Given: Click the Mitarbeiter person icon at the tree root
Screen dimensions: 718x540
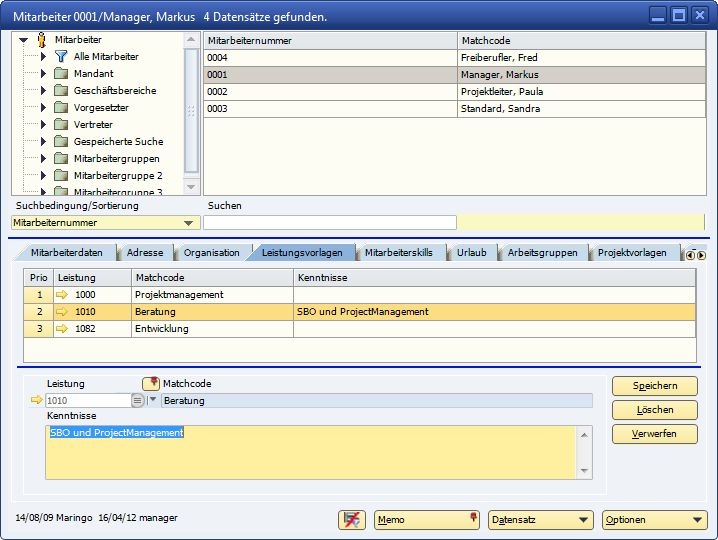Looking at the screenshot, I should 42,40.
